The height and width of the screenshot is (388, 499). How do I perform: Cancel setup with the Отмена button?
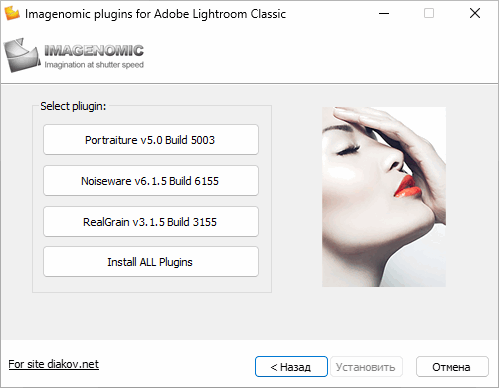coord(452,367)
